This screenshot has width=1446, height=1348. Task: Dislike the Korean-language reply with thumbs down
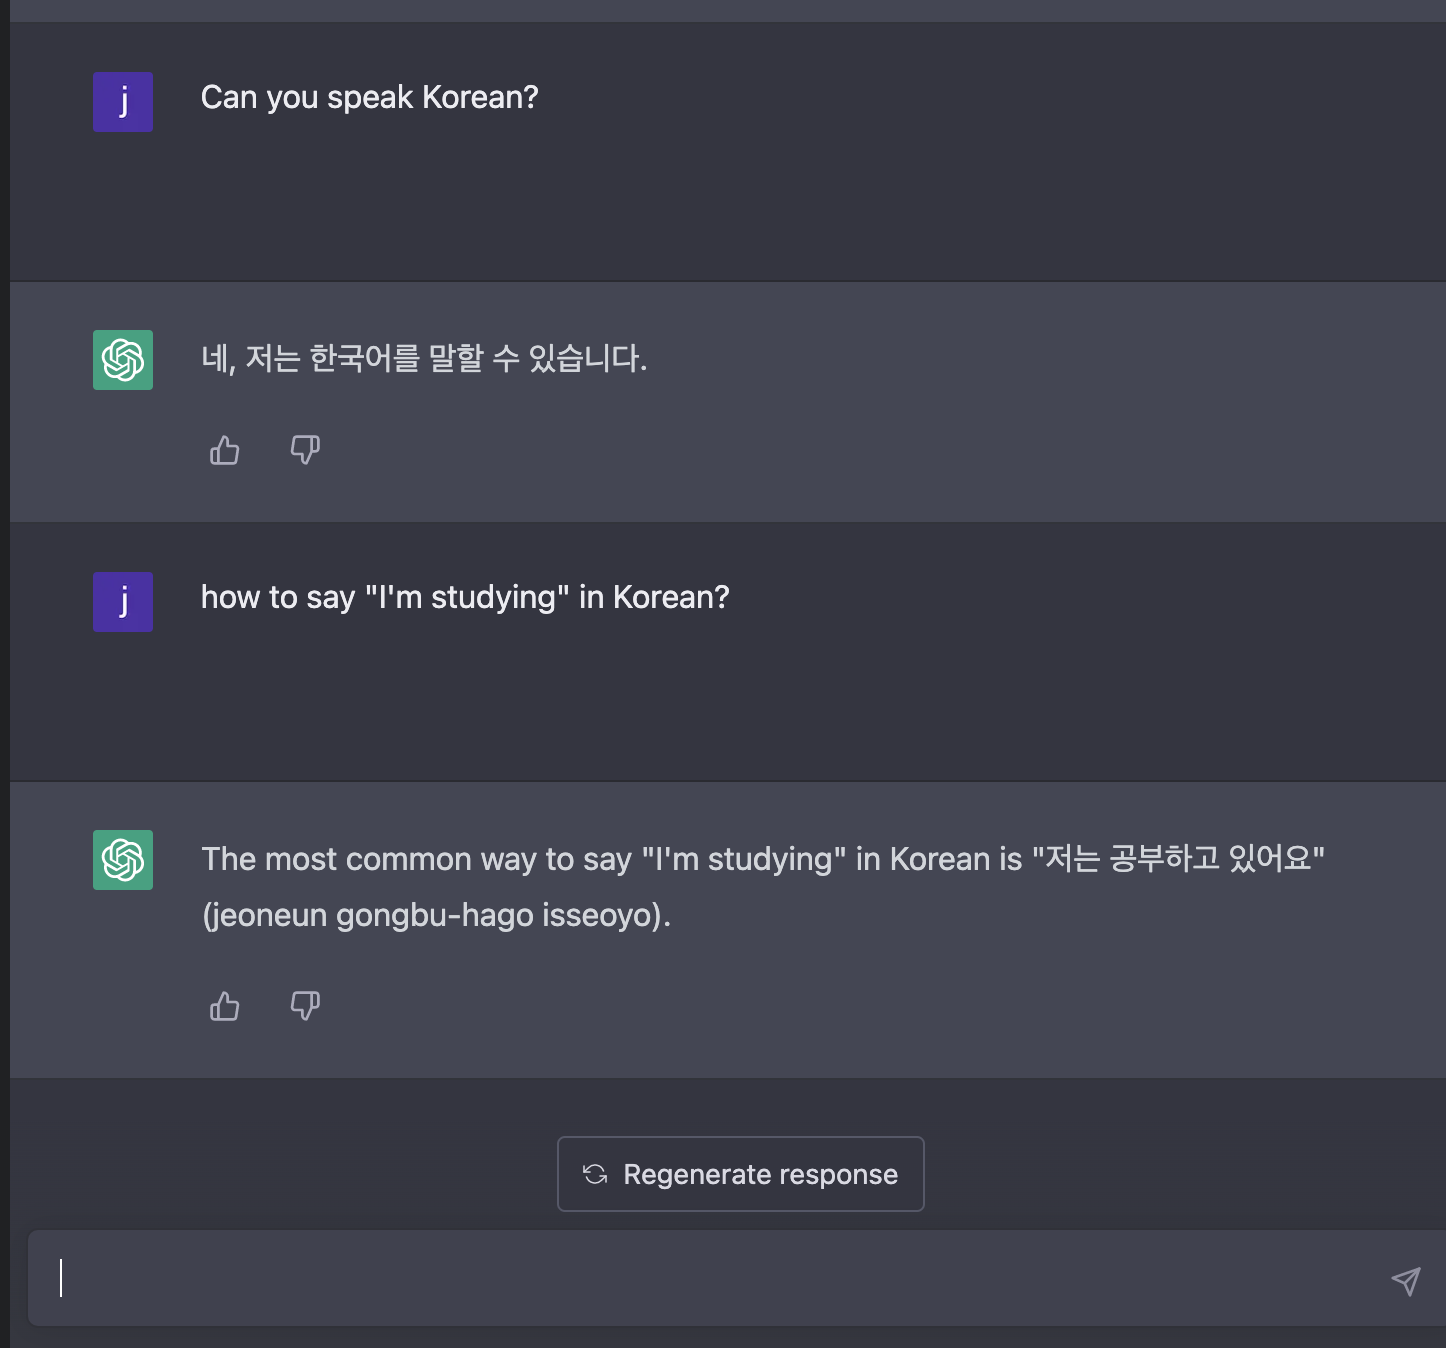(x=305, y=451)
